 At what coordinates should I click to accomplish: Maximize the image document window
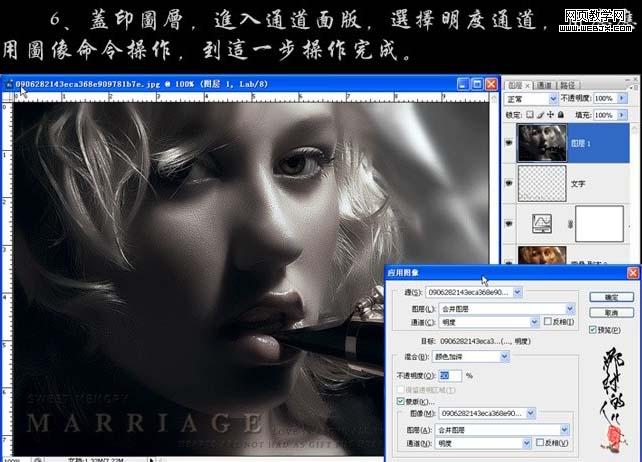(x=477, y=84)
